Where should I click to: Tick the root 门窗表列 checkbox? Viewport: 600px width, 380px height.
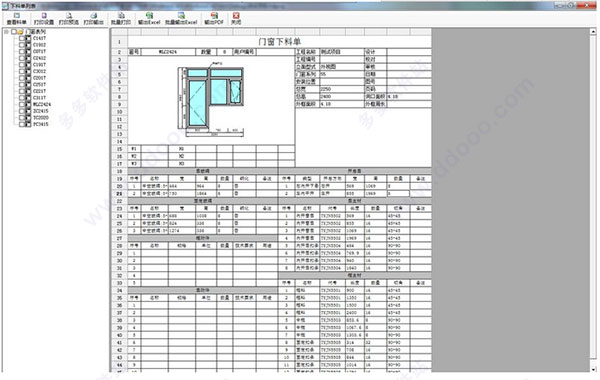pos(14,32)
